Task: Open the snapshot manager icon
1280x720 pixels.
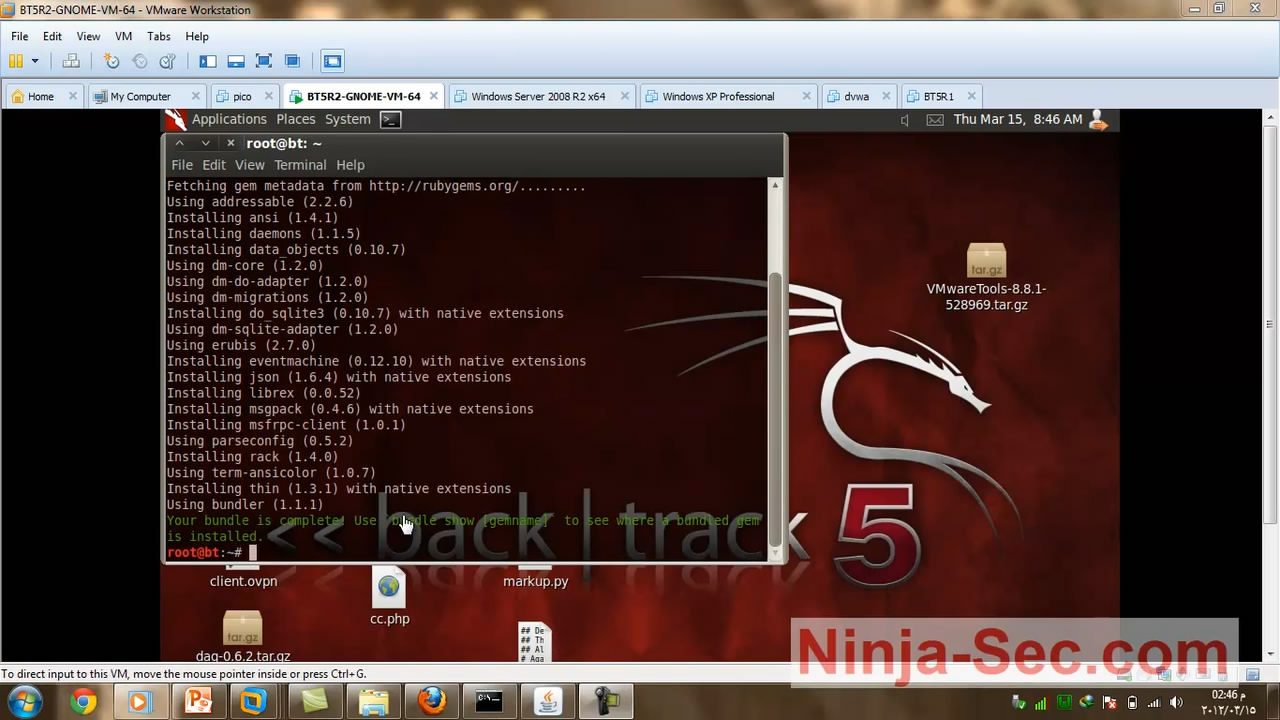Action: pyautogui.click(x=167, y=61)
